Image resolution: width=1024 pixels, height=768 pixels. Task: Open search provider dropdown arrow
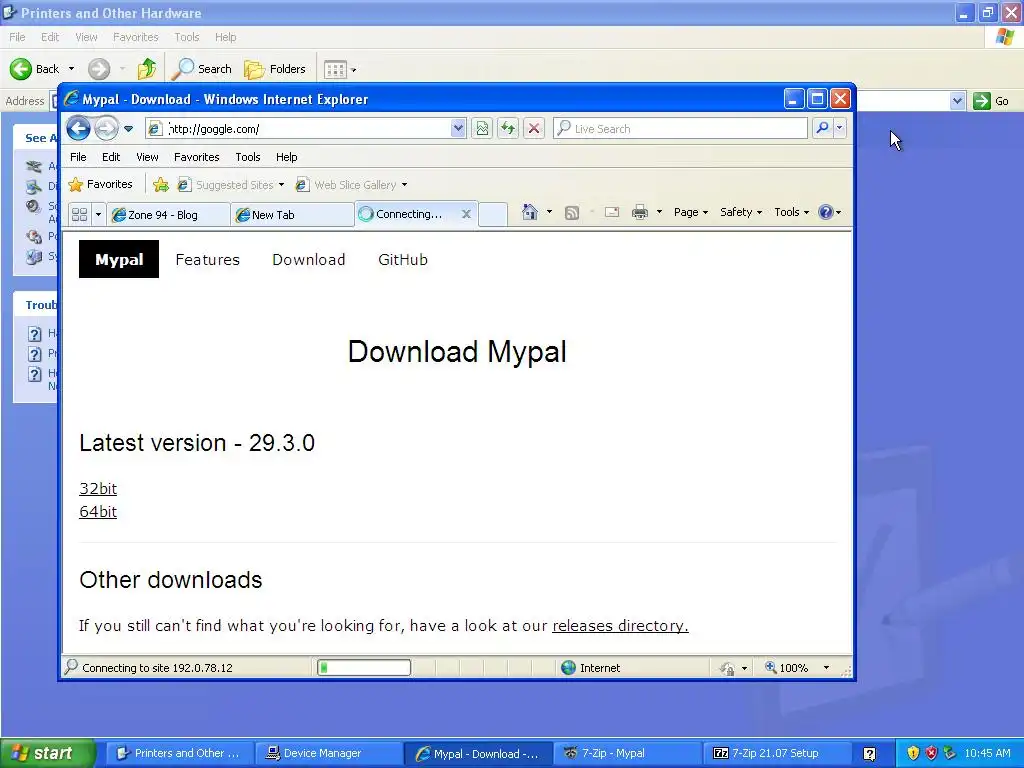[x=840, y=129]
